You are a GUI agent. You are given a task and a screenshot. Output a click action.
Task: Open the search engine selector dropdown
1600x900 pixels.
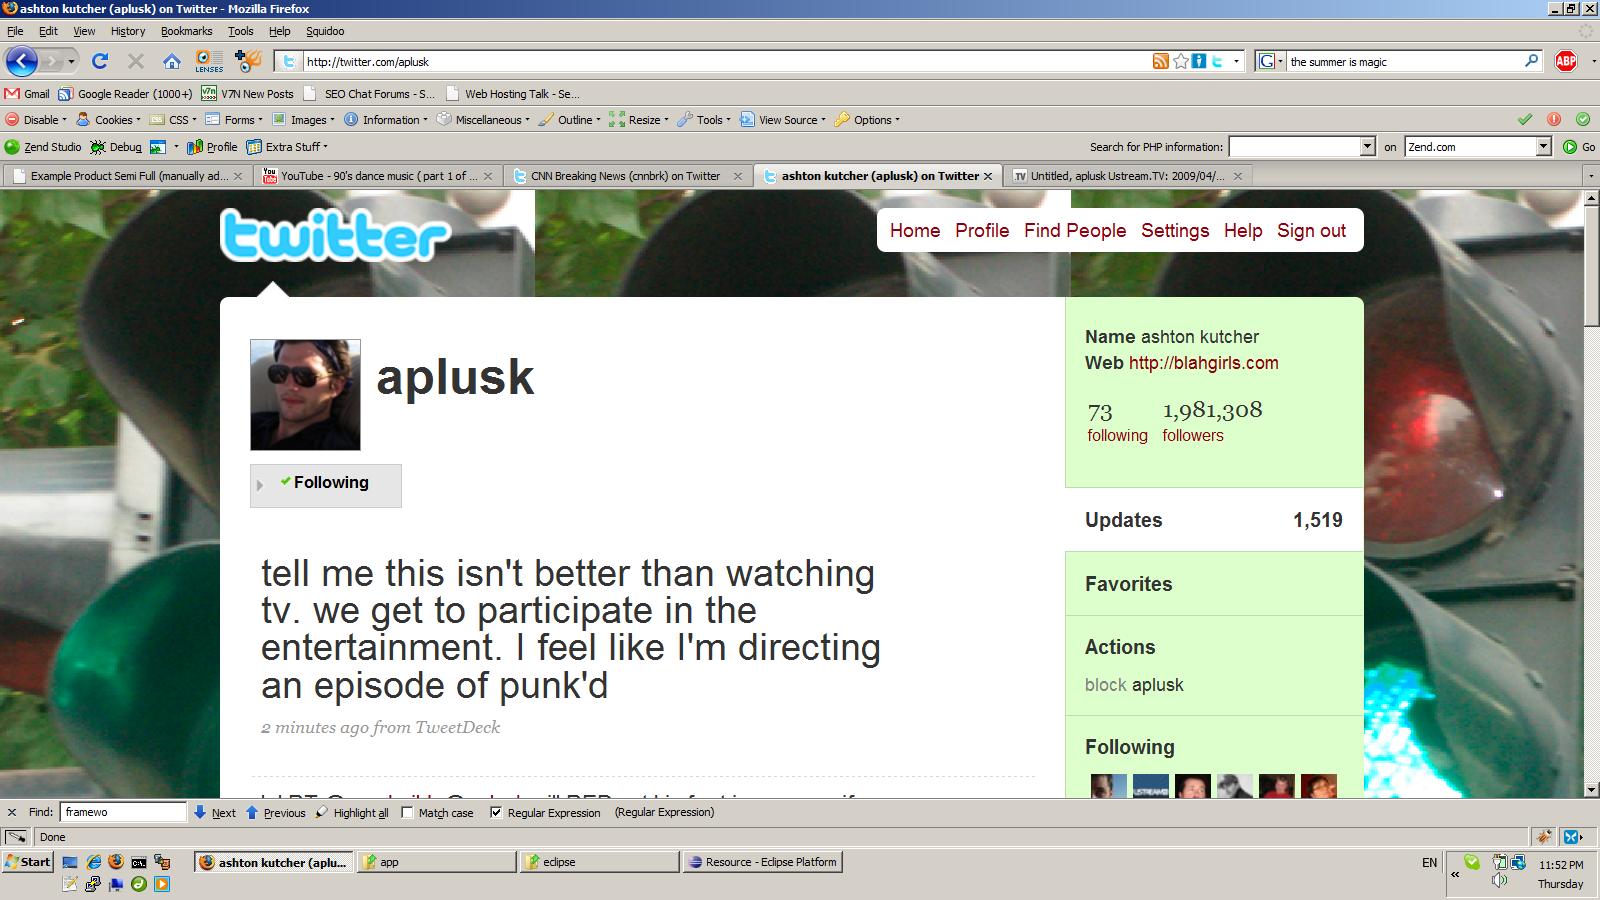coord(1270,61)
